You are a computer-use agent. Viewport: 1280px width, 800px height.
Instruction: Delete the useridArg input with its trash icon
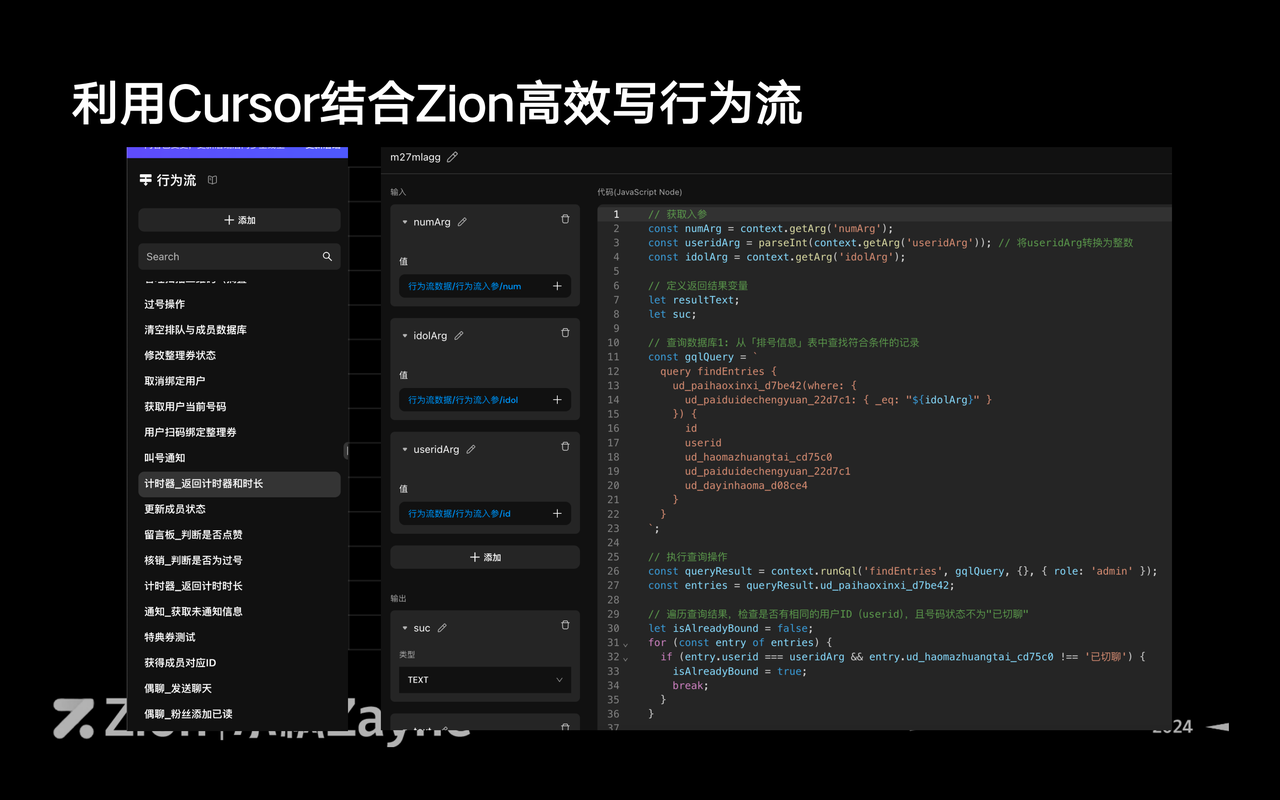[565, 447]
